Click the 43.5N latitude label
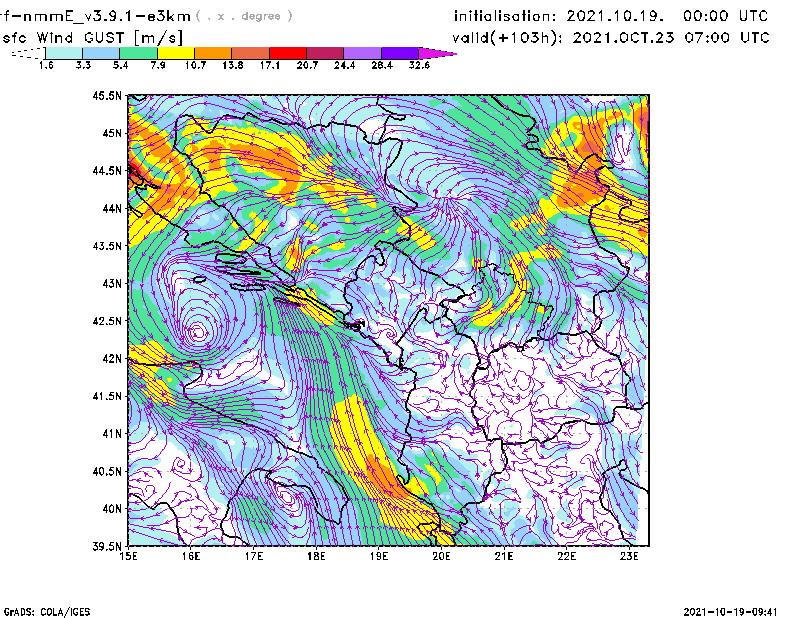The image size is (800, 618). point(107,246)
